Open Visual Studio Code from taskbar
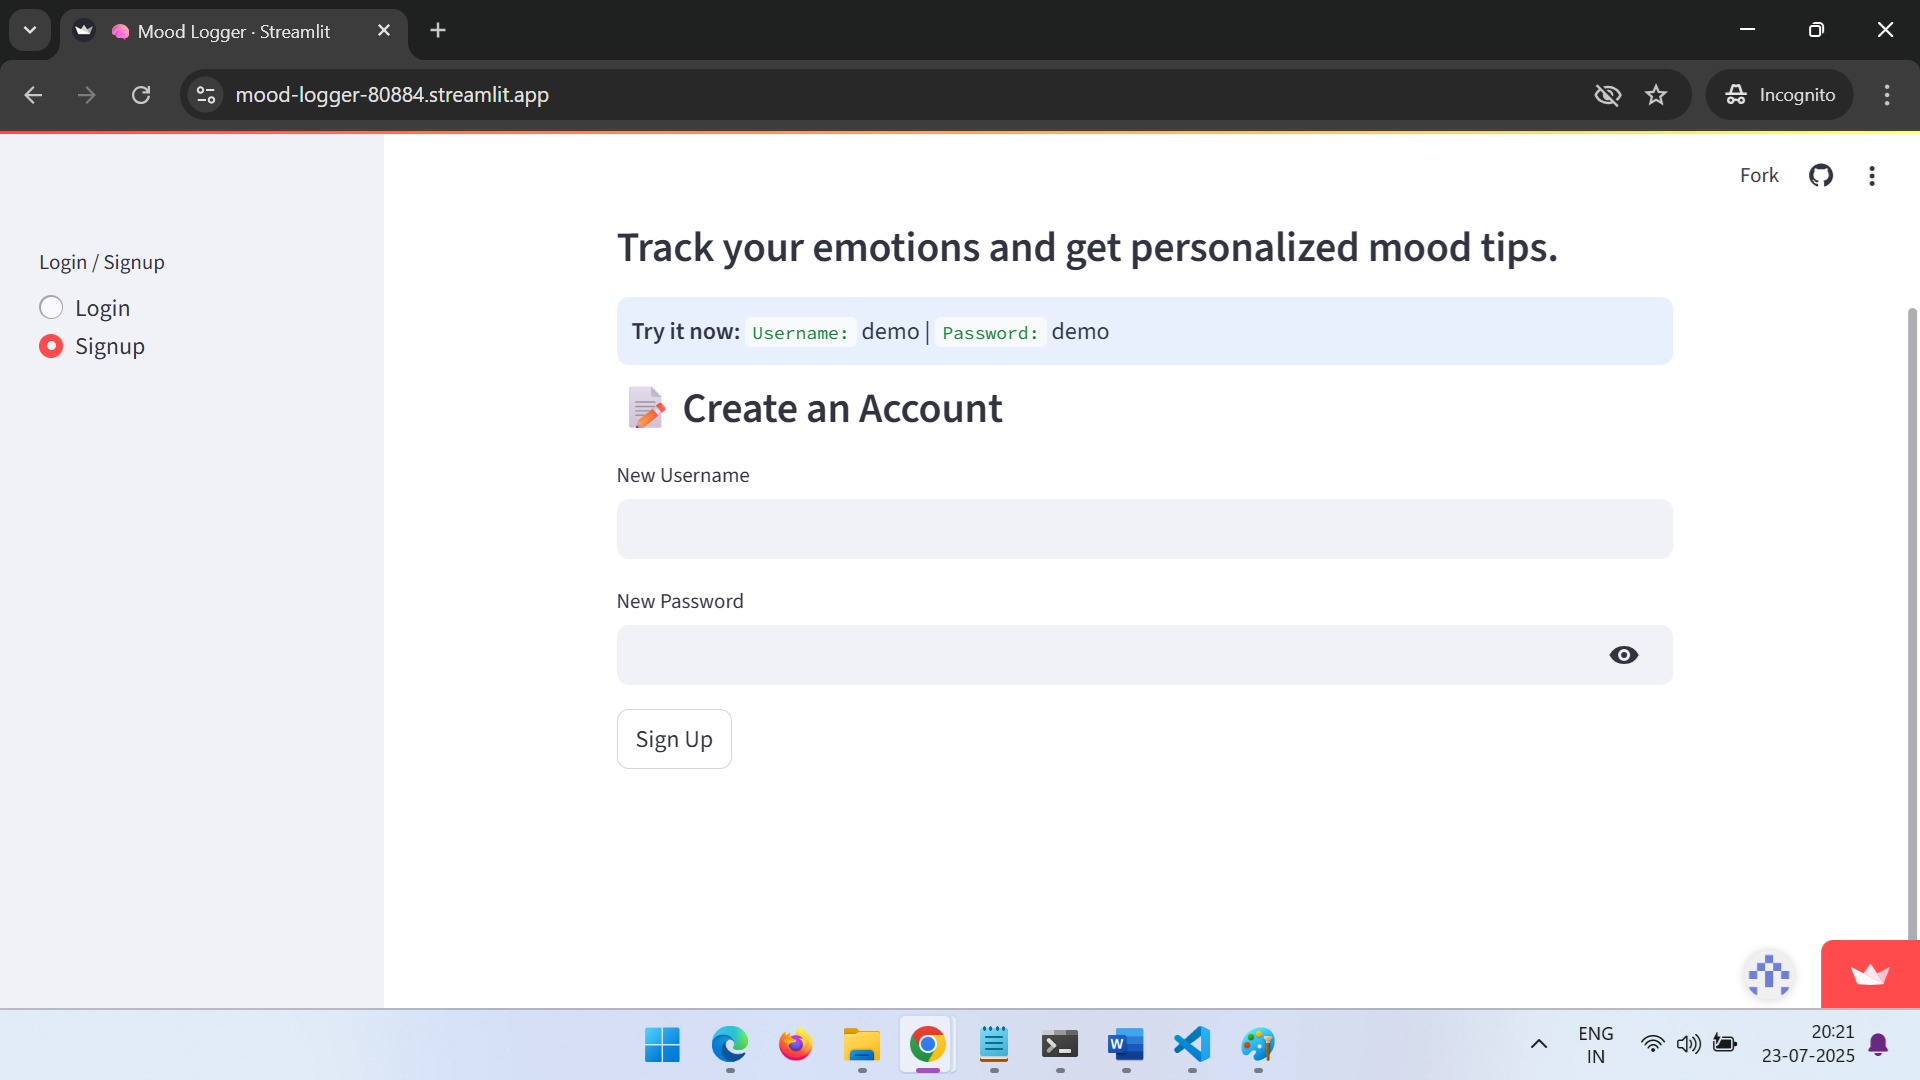Screen dimensions: 1920x1080 [1191, 1045]
